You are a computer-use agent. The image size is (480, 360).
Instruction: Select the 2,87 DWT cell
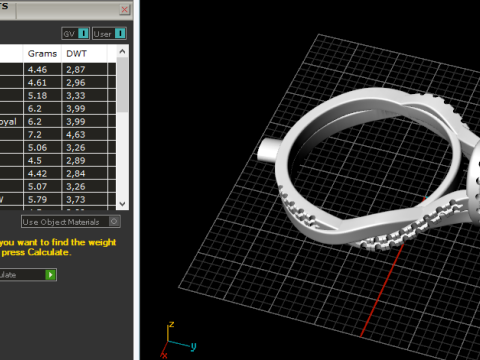(x=84, y=69)
